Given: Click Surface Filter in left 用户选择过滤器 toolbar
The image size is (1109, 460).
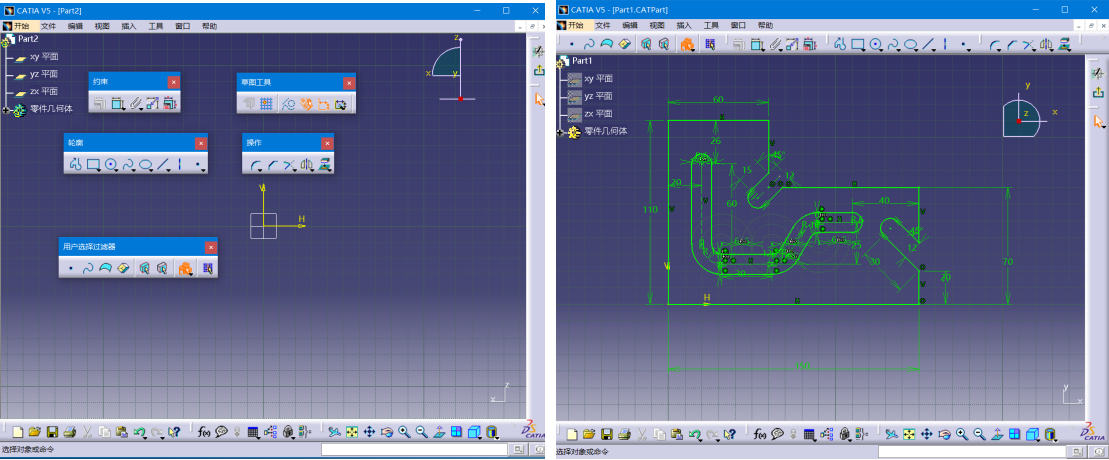Looking at the screenshot, I should click(x=105, y=269).
